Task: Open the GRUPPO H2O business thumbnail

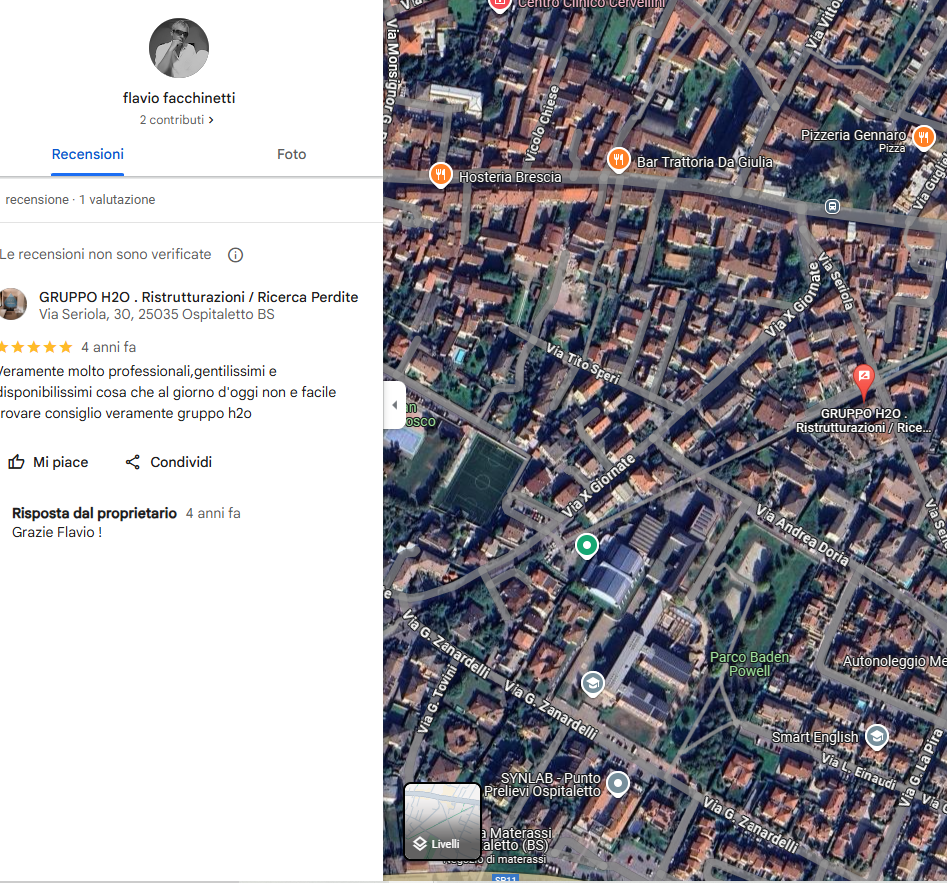Action: 12,304
